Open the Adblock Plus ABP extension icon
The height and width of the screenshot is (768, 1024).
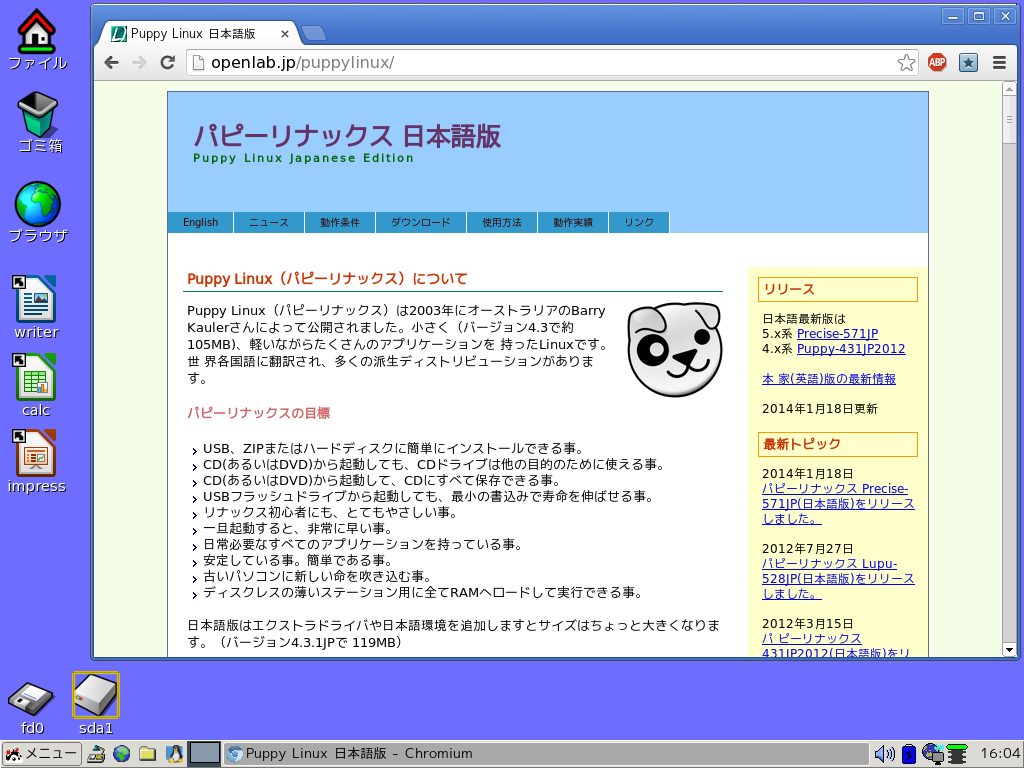click(937, 63)
